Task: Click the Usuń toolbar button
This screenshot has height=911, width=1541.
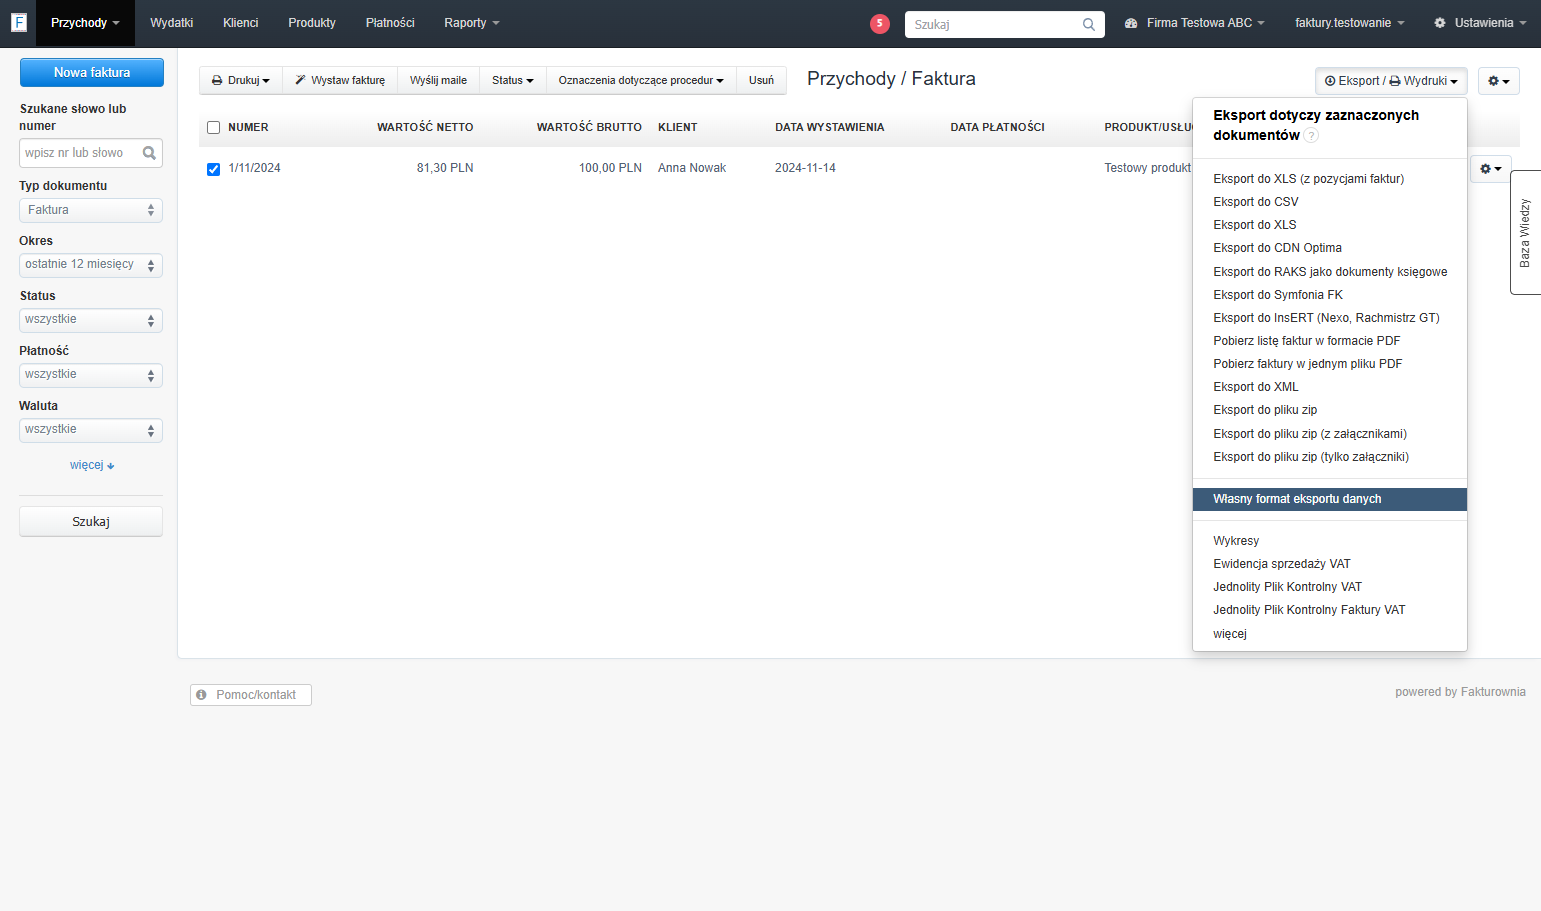Action: pyautogui.click(x=761, y=80)
